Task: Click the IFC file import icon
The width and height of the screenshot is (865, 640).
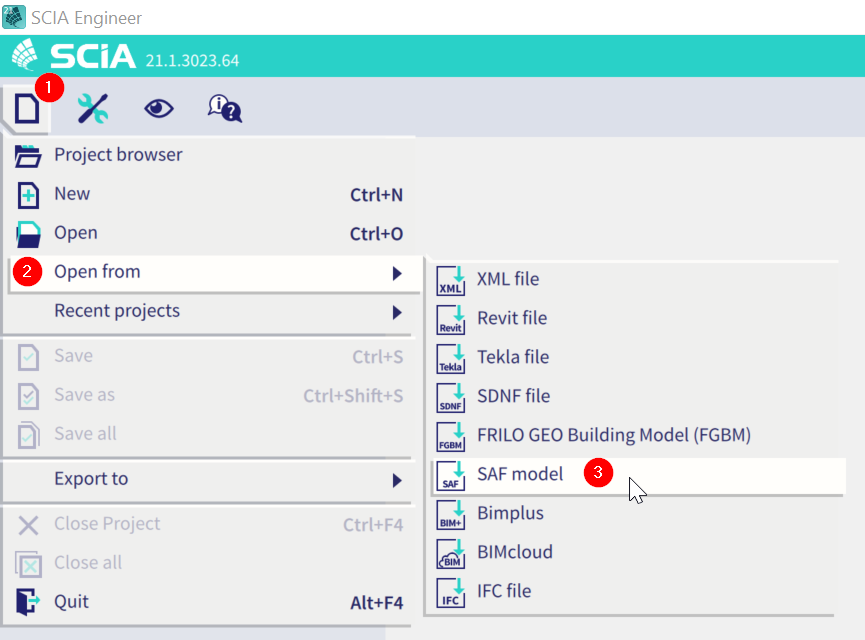Action: point(452,592)
